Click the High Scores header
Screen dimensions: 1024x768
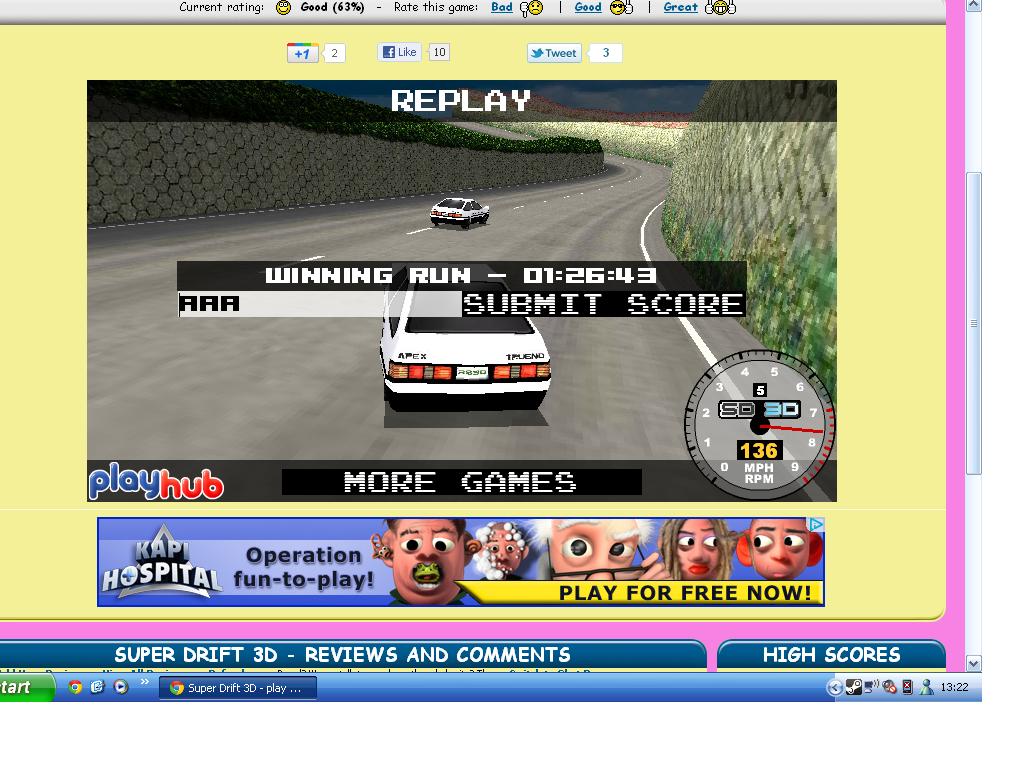(x=831, y=654)
